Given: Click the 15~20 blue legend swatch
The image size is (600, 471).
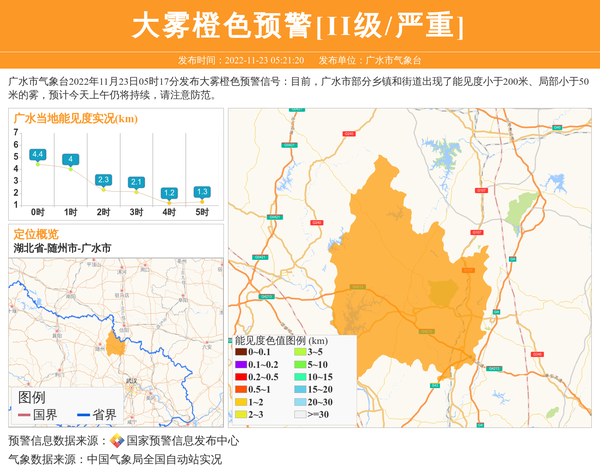Looking at the screenshot, I should (300, 390).
